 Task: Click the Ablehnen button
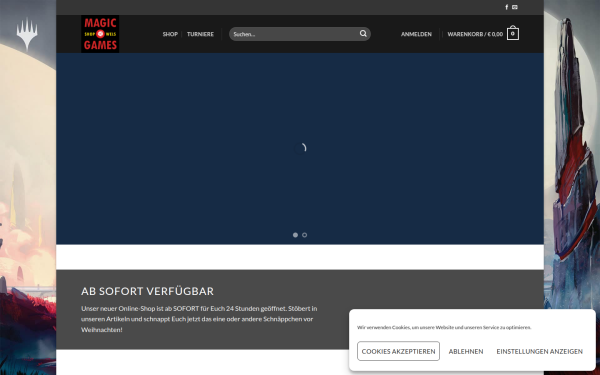(466, 351)
